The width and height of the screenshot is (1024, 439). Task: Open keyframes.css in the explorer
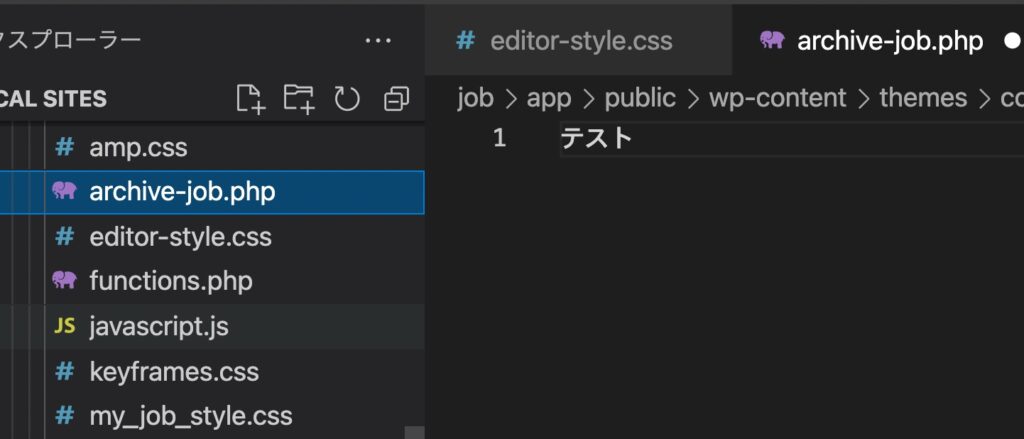click(x=174, y=372)
